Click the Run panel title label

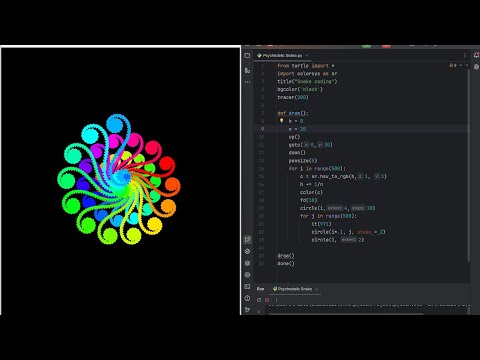[260, 289]
